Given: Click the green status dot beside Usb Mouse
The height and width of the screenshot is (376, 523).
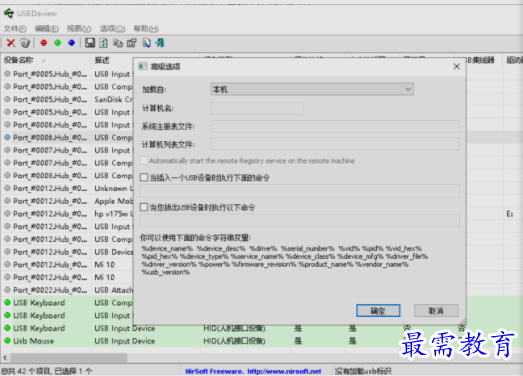Looking at the screenshot, I should (7, 341).
